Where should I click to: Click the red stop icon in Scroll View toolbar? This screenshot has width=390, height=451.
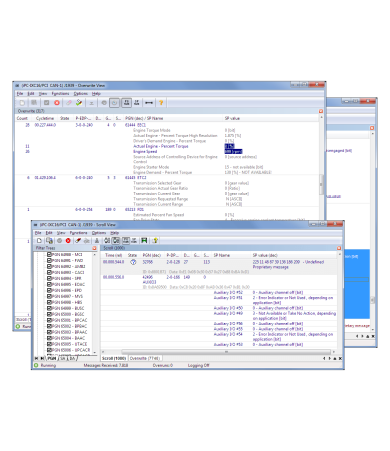tap(68, 240)
